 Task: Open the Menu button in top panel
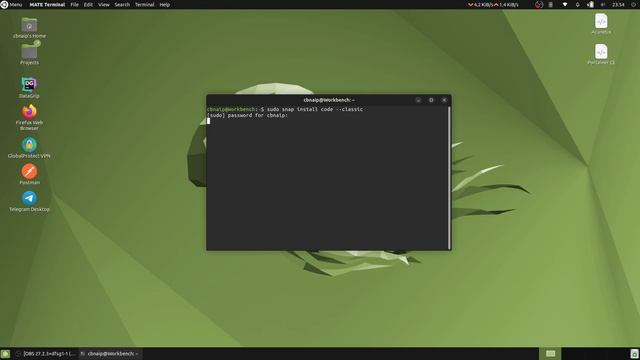[11, 4]
